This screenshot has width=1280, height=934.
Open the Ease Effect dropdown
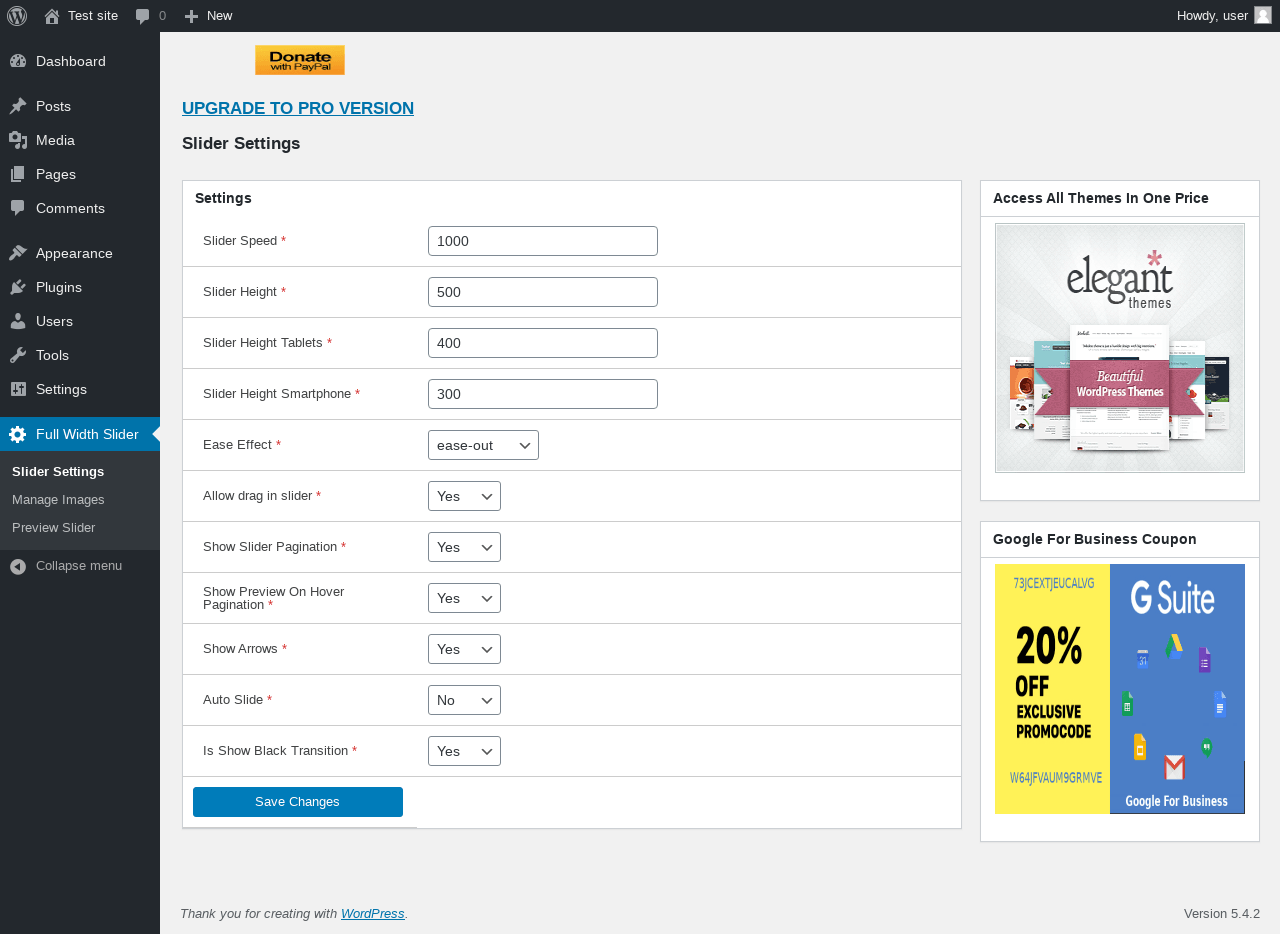pyautogui.click(x=483, y=445)
